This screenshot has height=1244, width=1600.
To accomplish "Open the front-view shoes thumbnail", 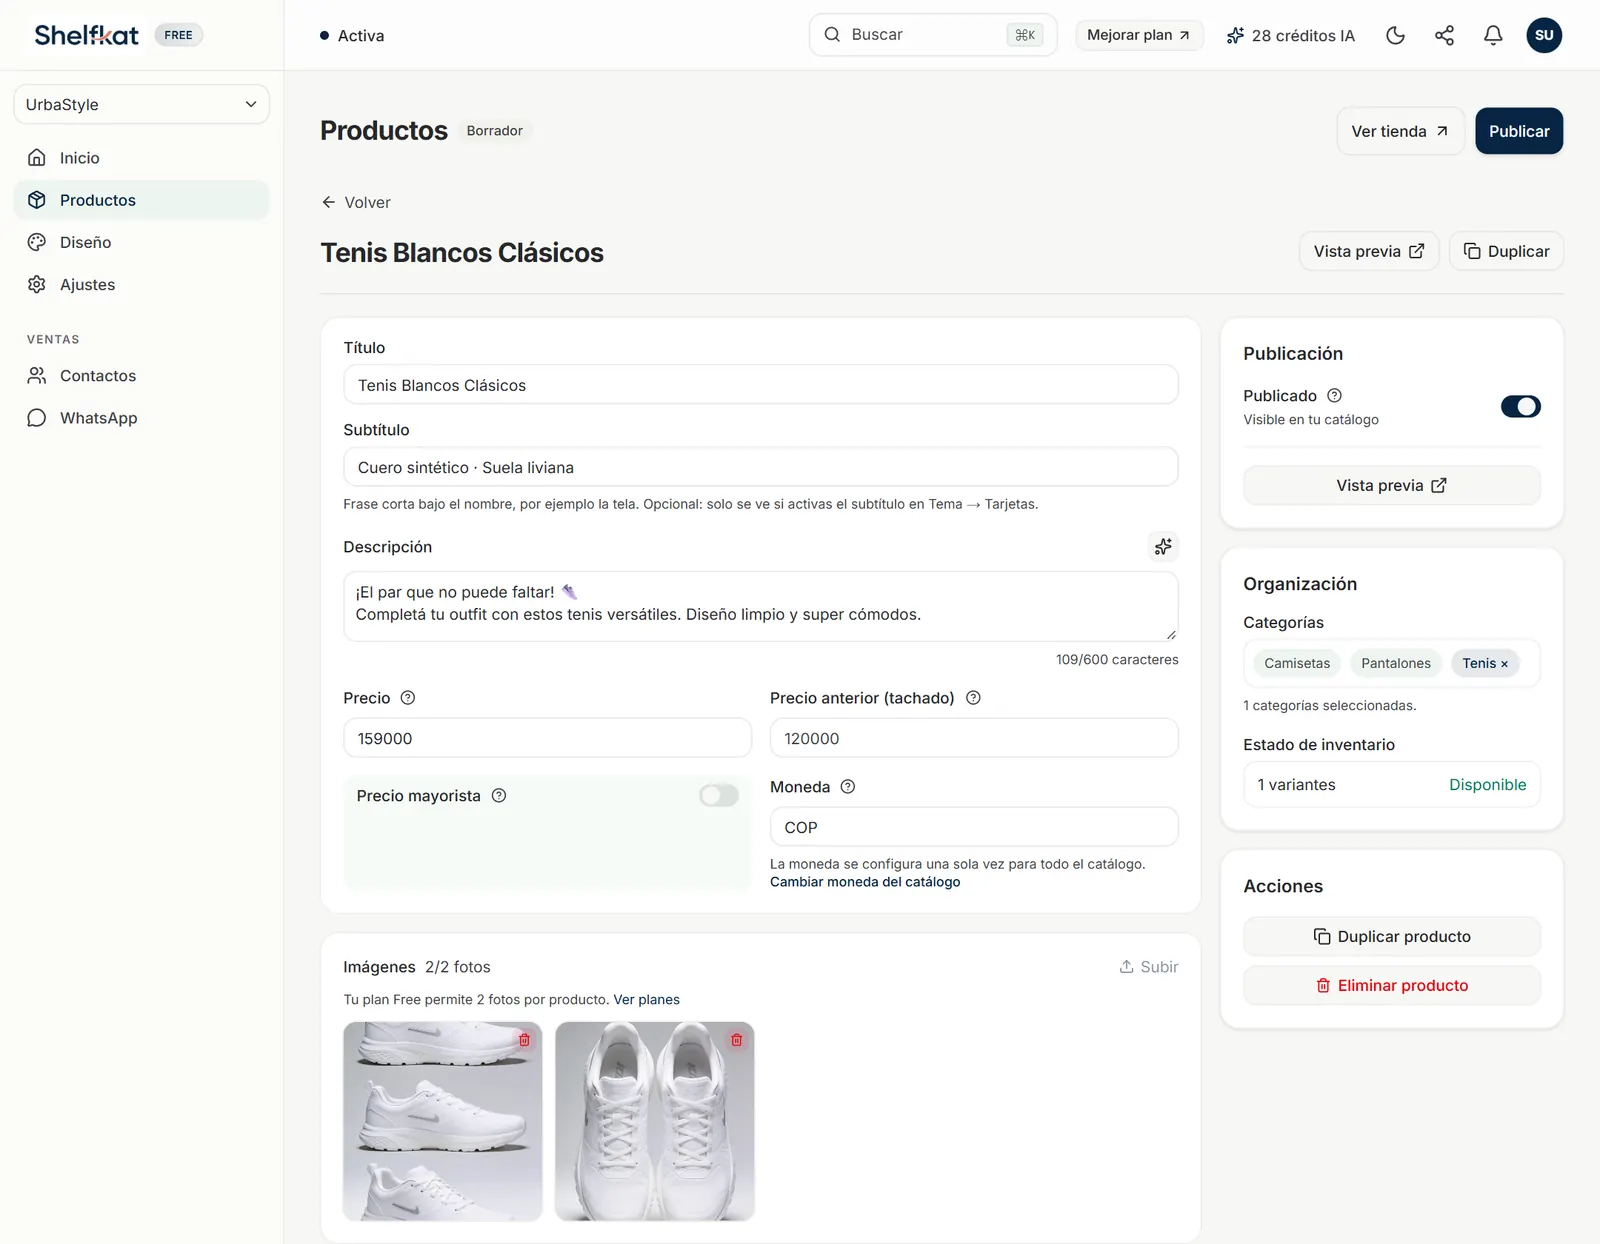I will tap(654, 1121).
